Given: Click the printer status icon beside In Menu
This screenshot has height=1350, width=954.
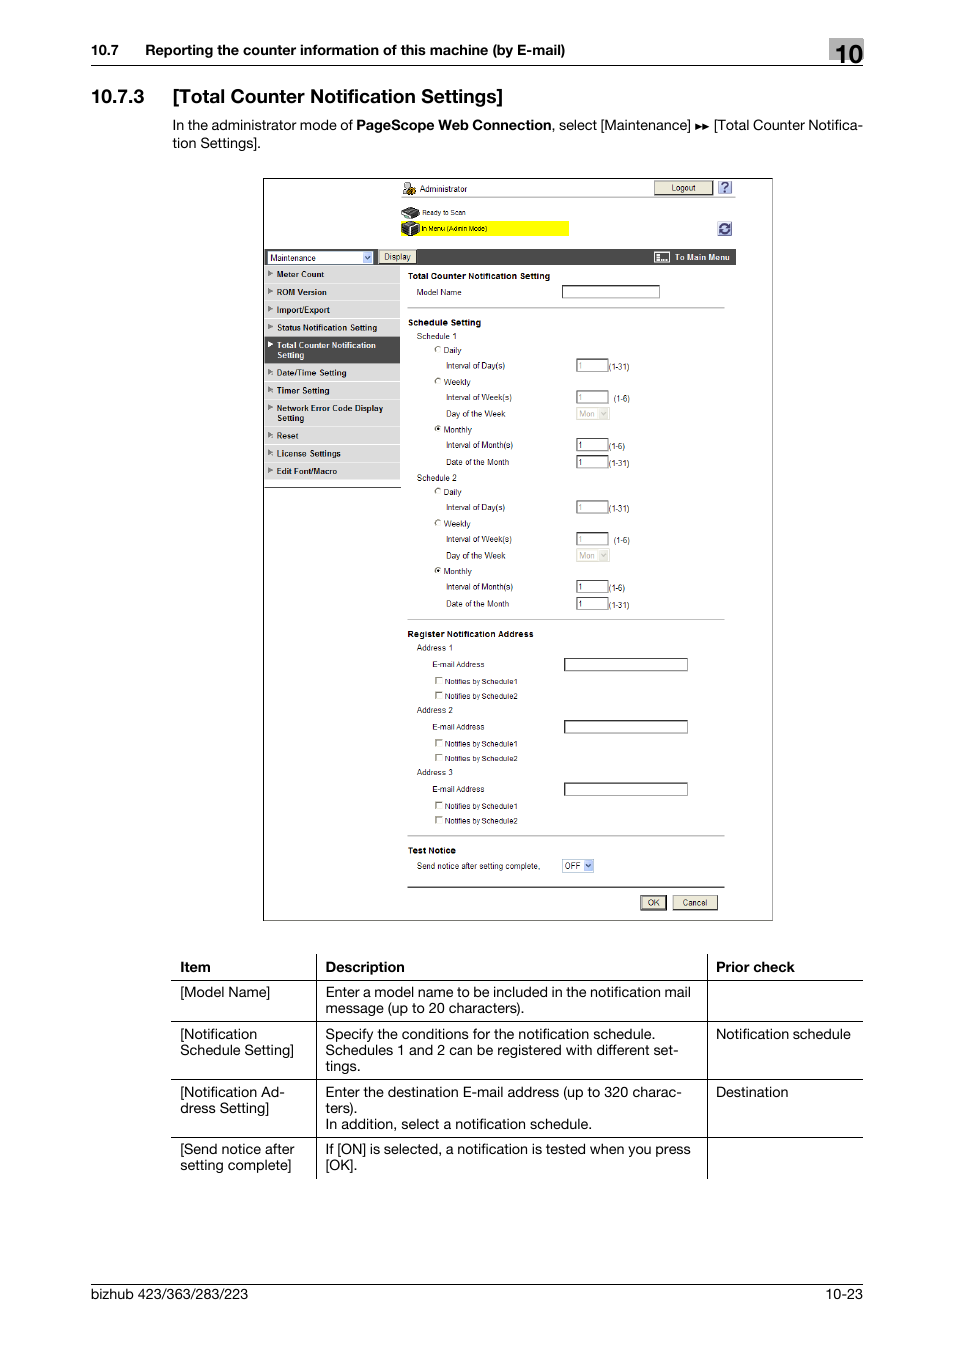Looking at the screenshot, I should (x=410, y=228).
